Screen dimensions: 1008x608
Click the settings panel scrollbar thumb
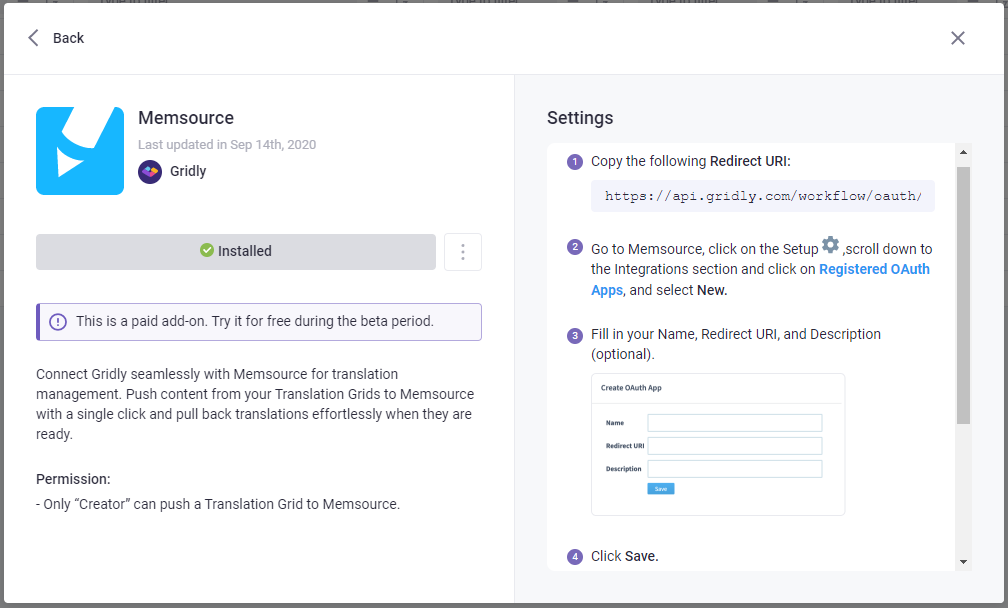(963, 295)
